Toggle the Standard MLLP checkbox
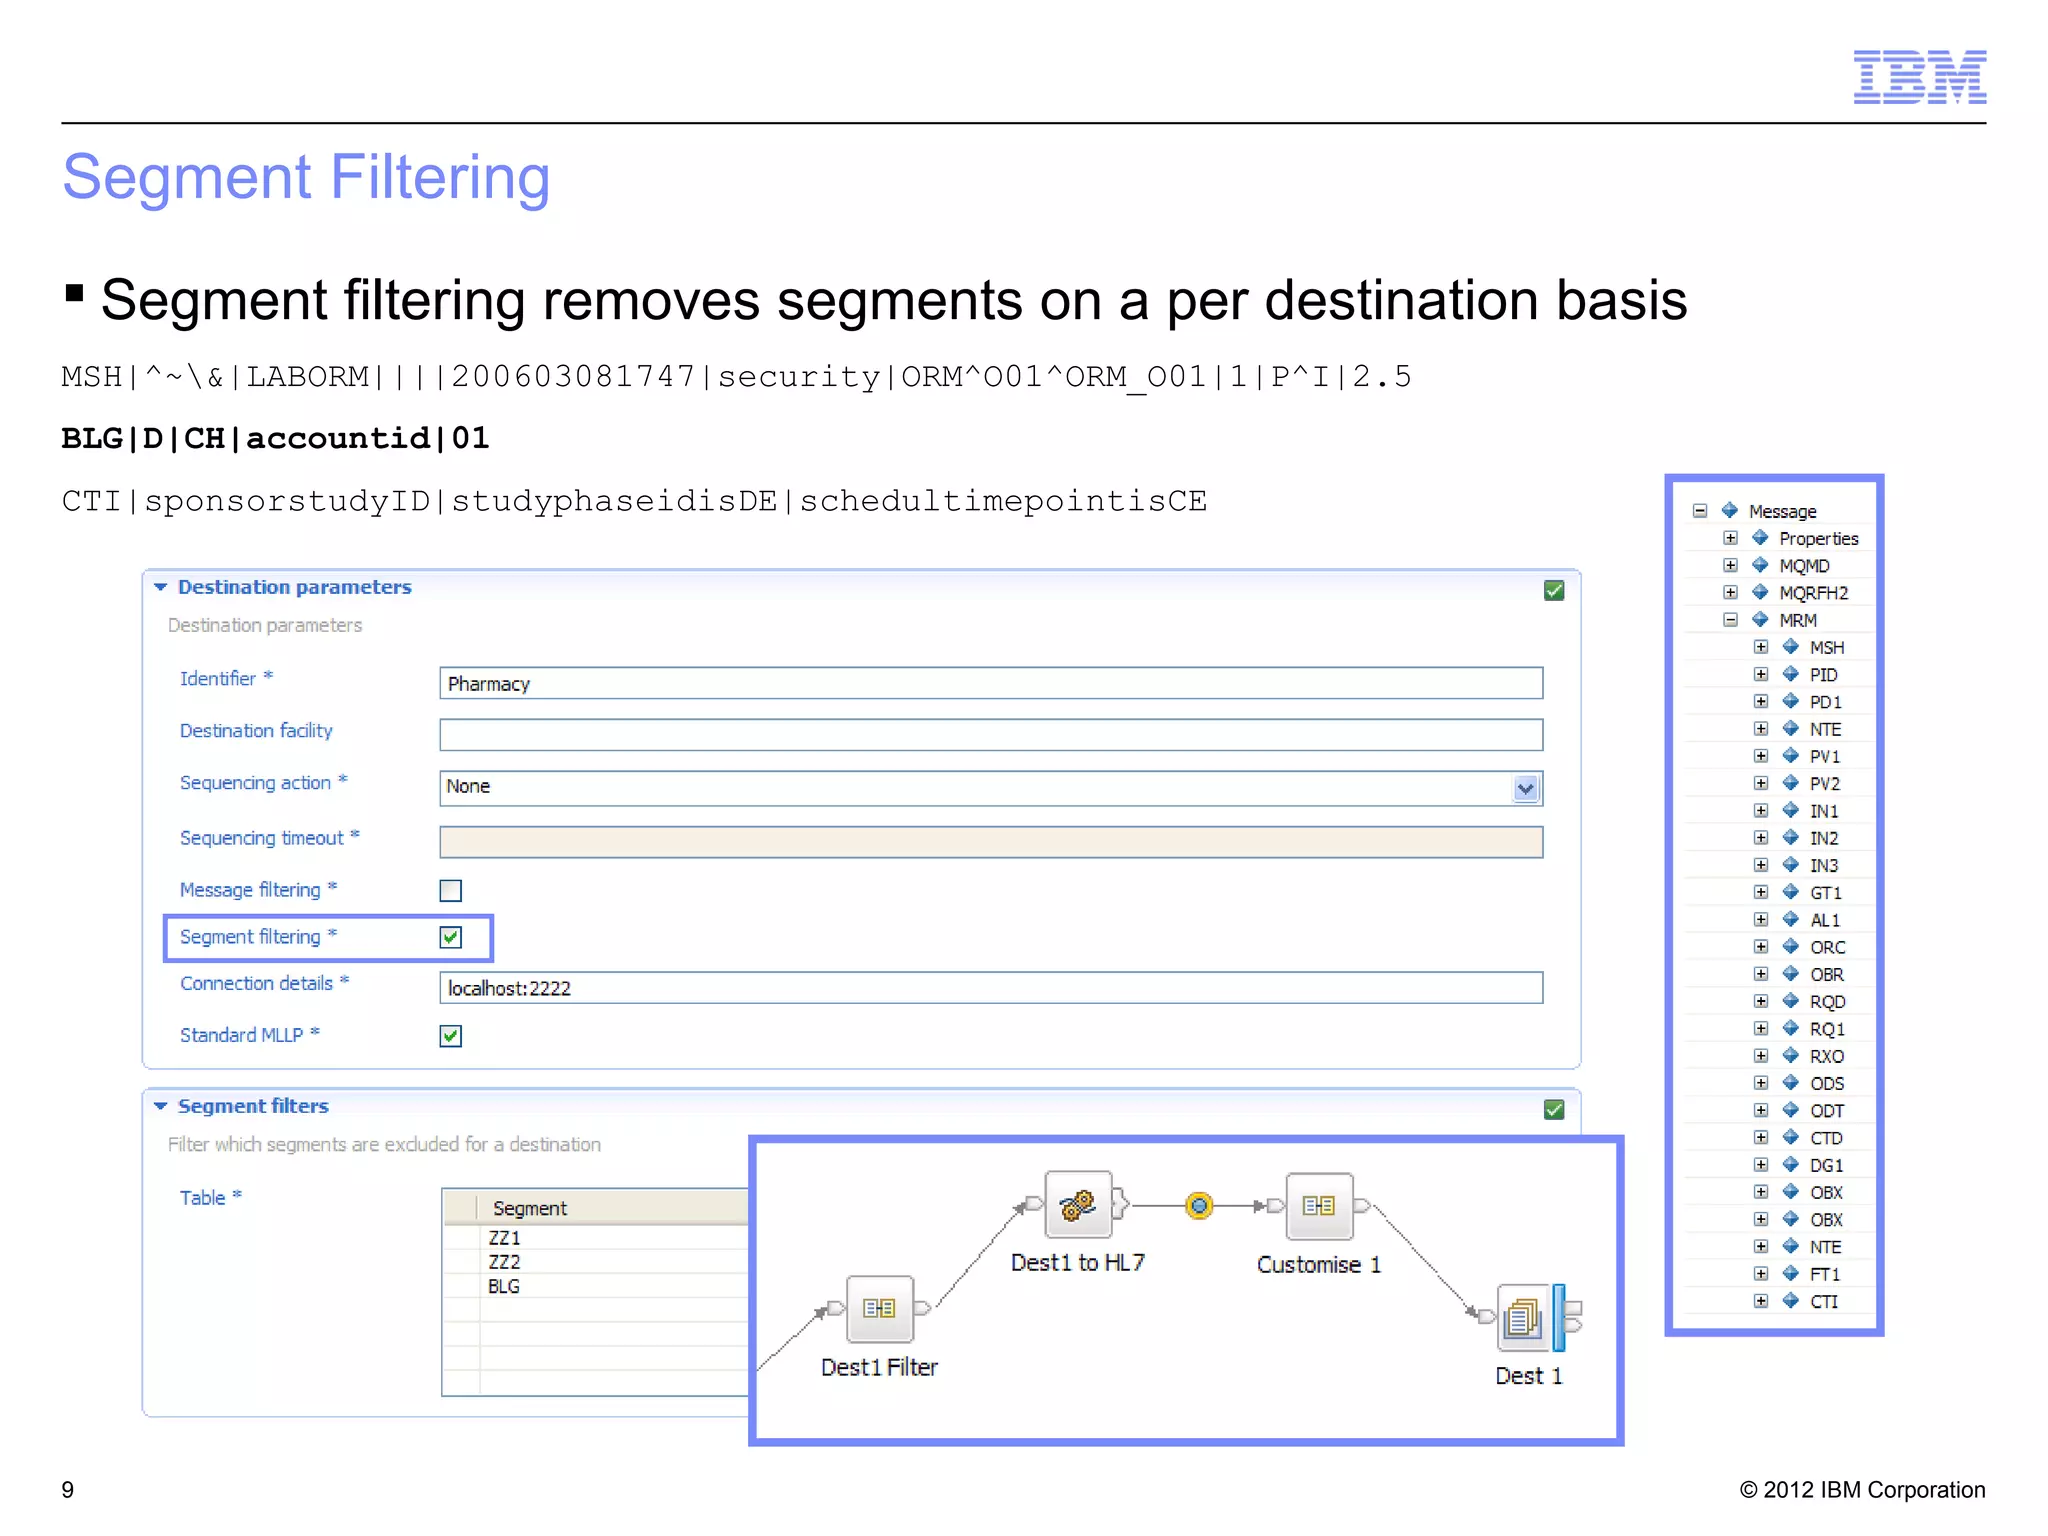This screenshot has height=1536, width=2048. pos(451,1036)
